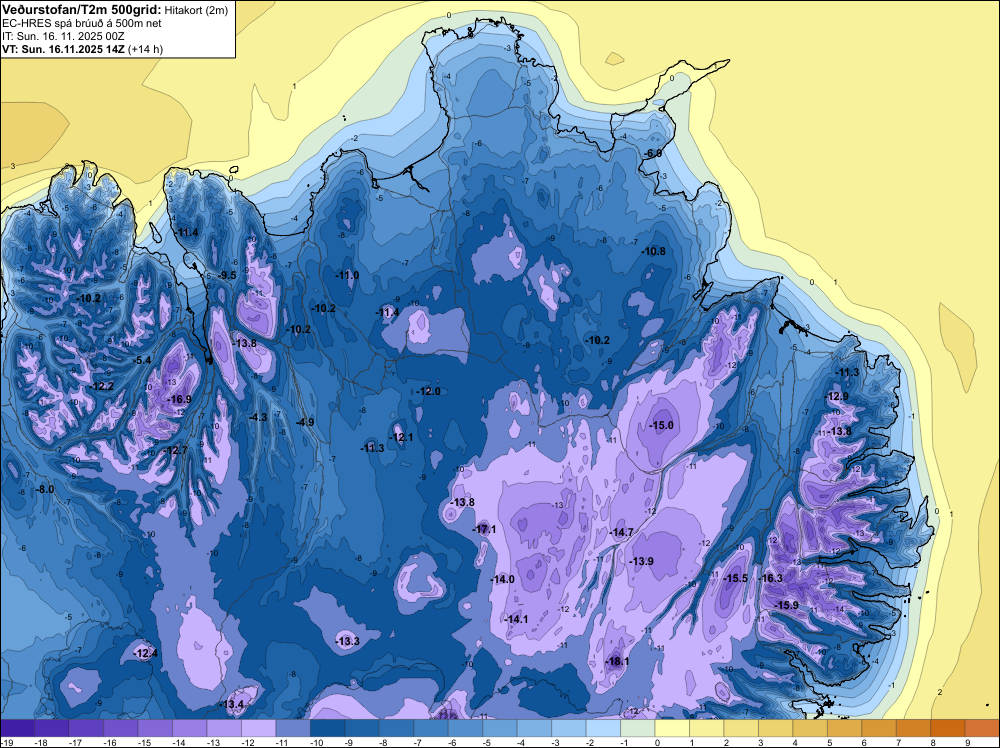
Task: Click the -13.3 temperature label
Action: pos(348,641)
